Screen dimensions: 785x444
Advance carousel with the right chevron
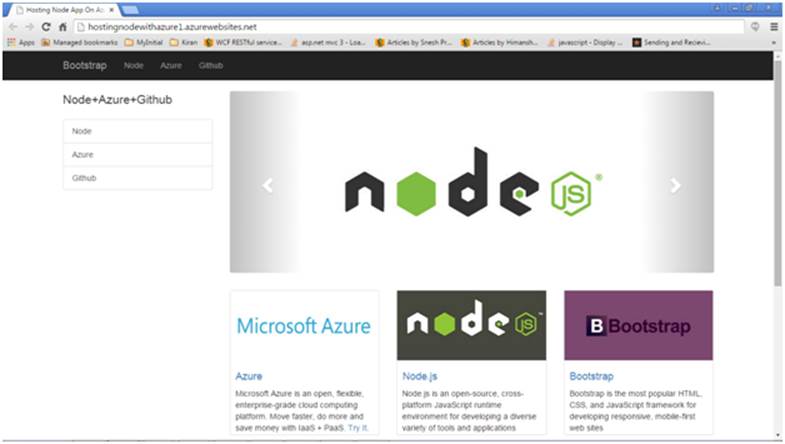coord(675,185)
